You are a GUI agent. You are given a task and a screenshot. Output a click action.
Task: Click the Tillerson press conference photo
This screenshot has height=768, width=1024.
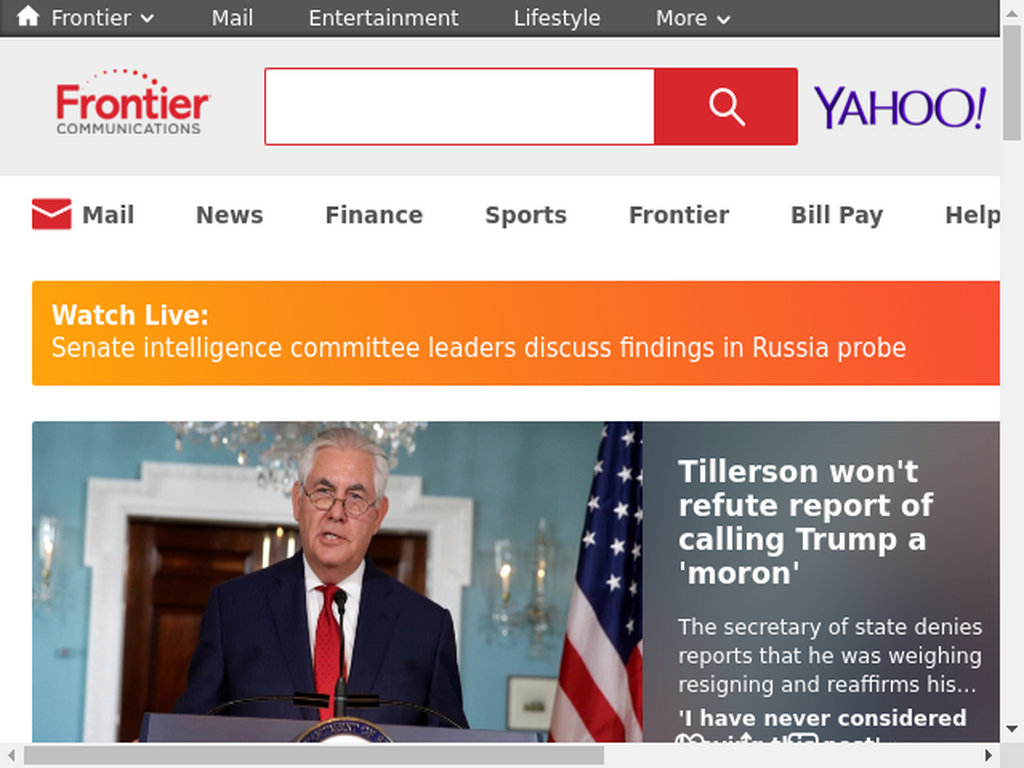point(337,581)
